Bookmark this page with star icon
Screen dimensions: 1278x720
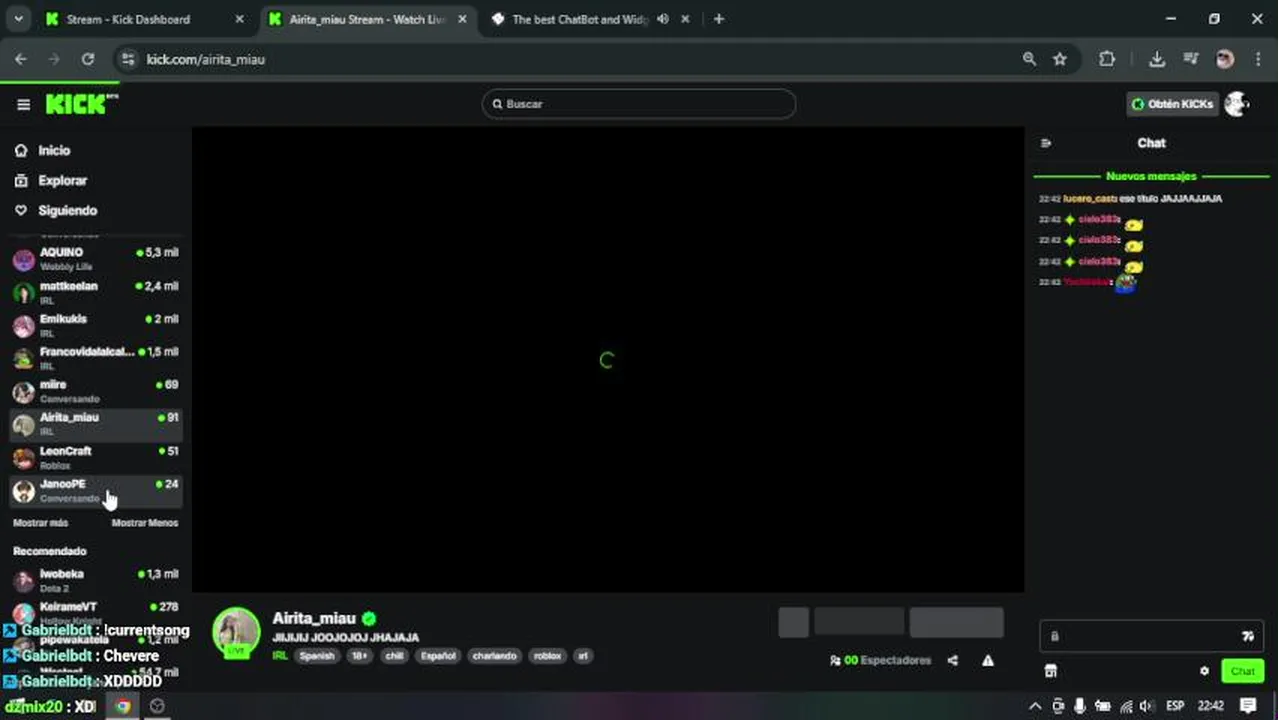(1060, 59)
